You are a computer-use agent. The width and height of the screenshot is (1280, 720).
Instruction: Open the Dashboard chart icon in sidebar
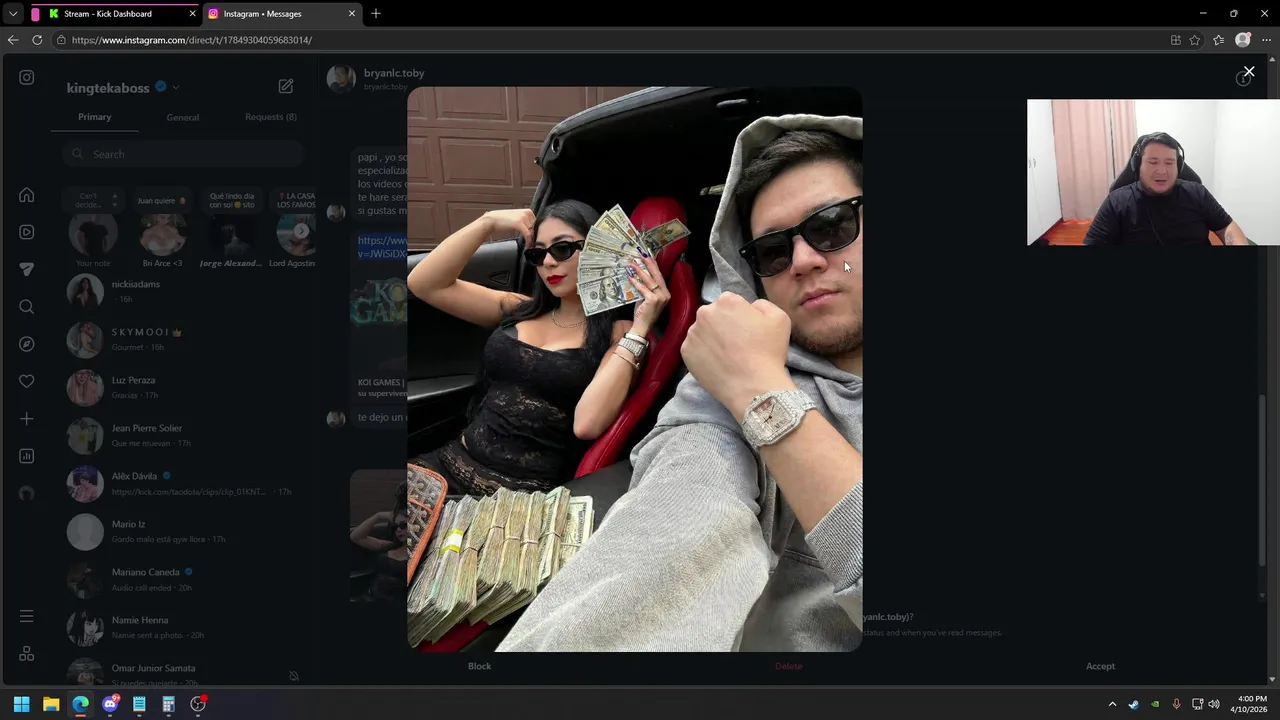pyautogui.click(x=27, y=456)
